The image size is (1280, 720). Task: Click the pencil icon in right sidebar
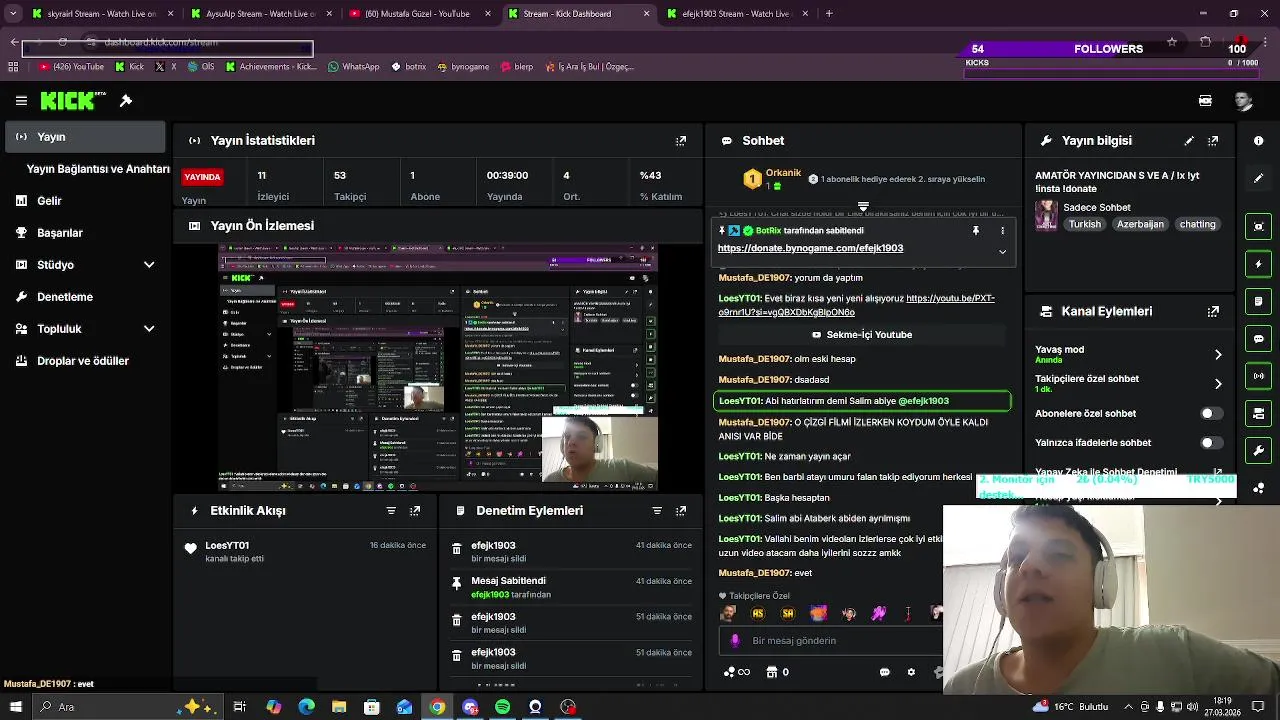point(1259,178)
